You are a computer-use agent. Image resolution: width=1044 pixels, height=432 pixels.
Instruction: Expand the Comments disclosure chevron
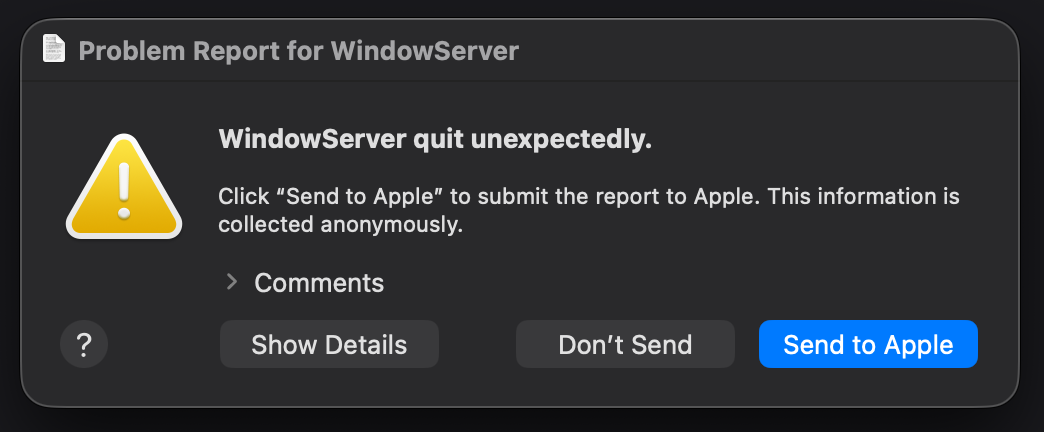tap(232, 282)
